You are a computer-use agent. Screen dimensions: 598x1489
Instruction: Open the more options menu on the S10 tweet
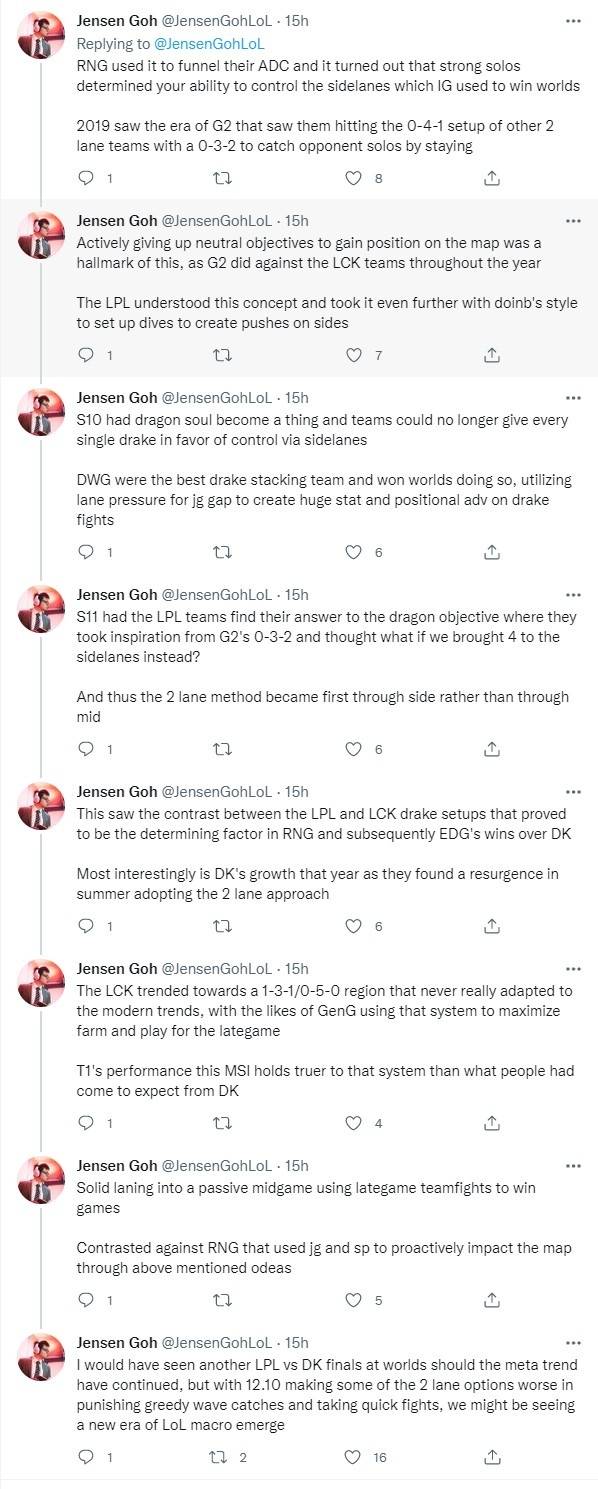click(573, 397)
